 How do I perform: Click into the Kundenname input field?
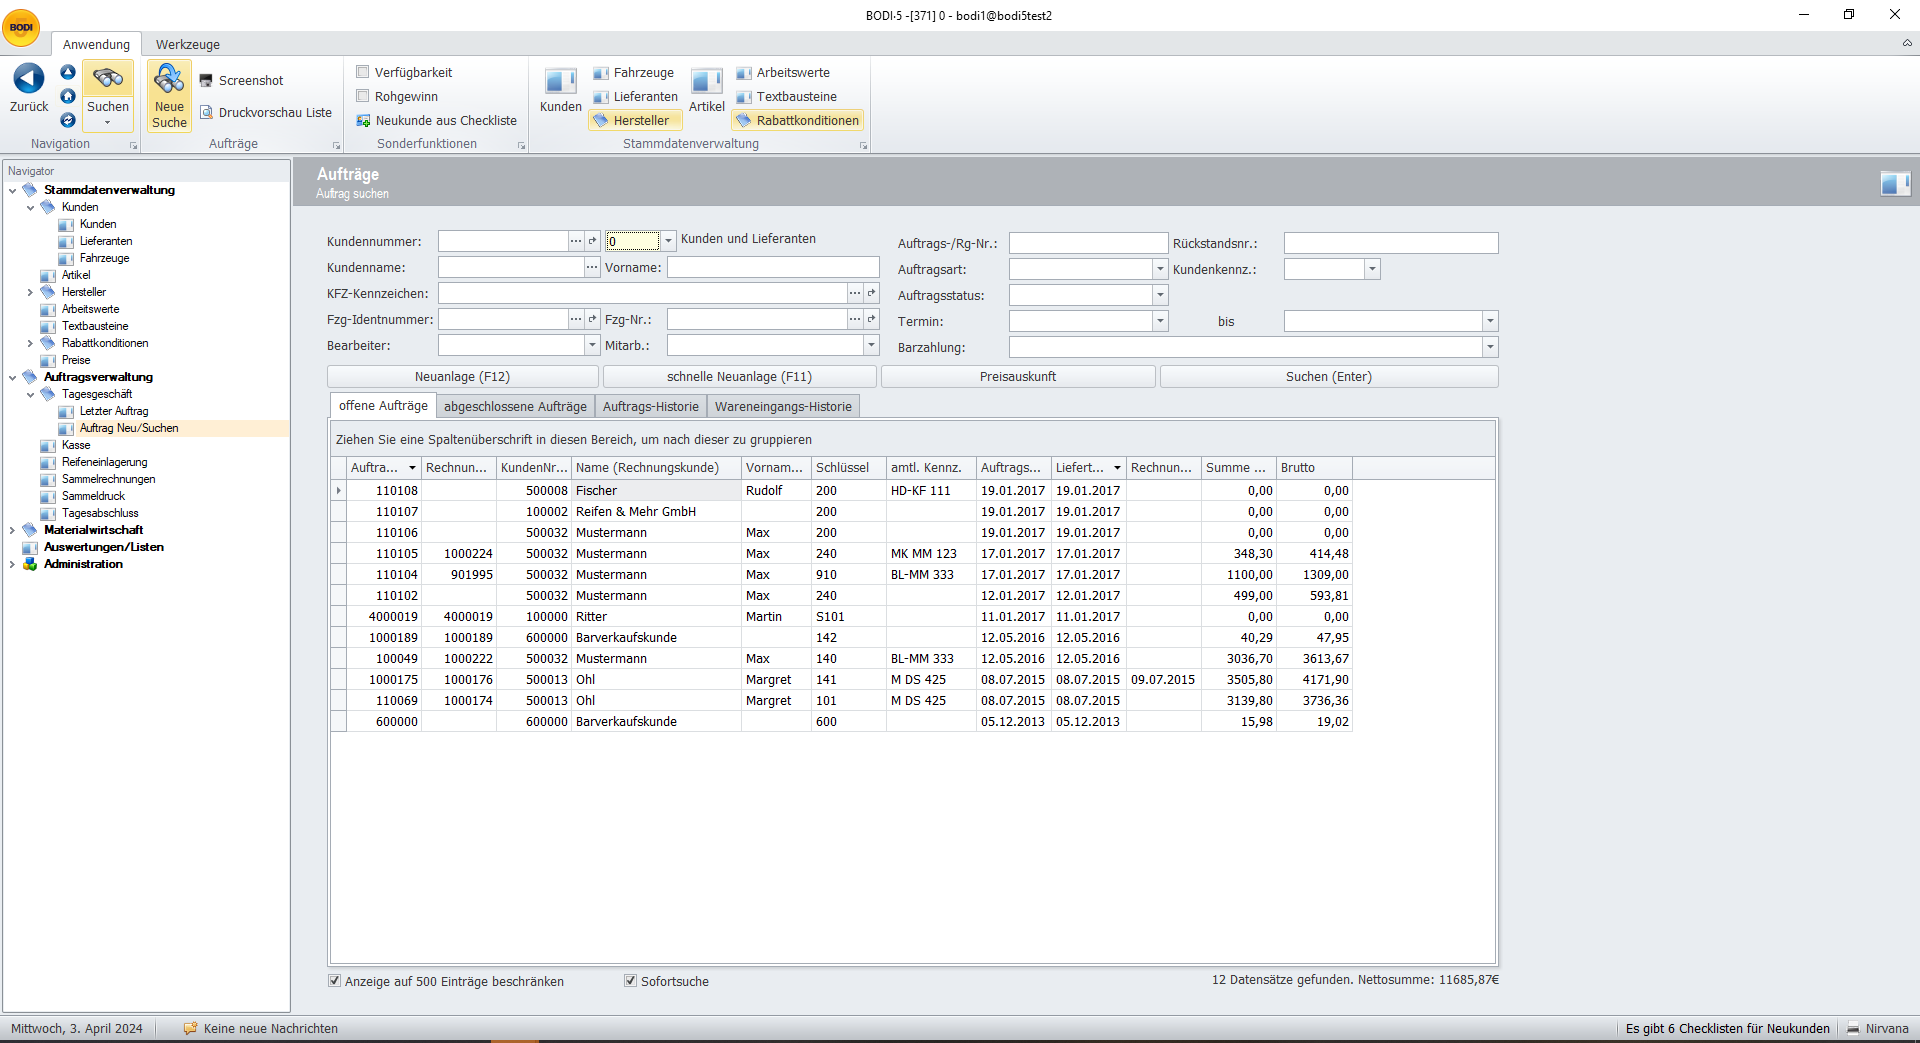[x=511, y=268]
